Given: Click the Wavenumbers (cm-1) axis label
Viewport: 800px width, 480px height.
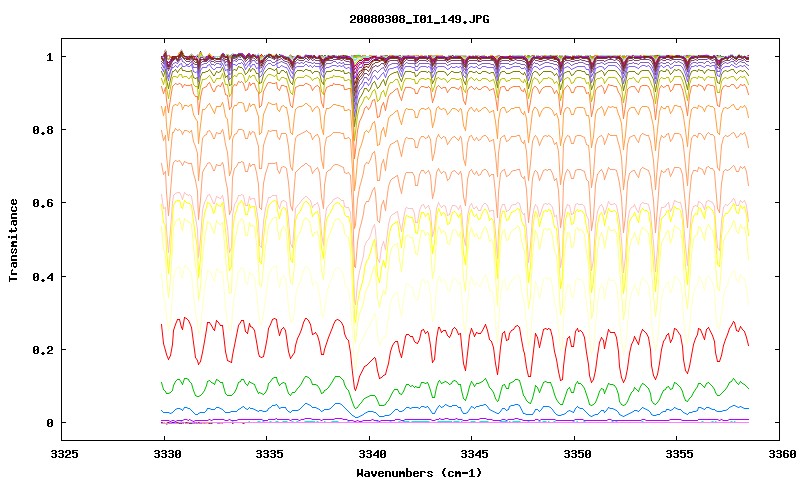Looking at the screenshot, I should coord(419,473).
